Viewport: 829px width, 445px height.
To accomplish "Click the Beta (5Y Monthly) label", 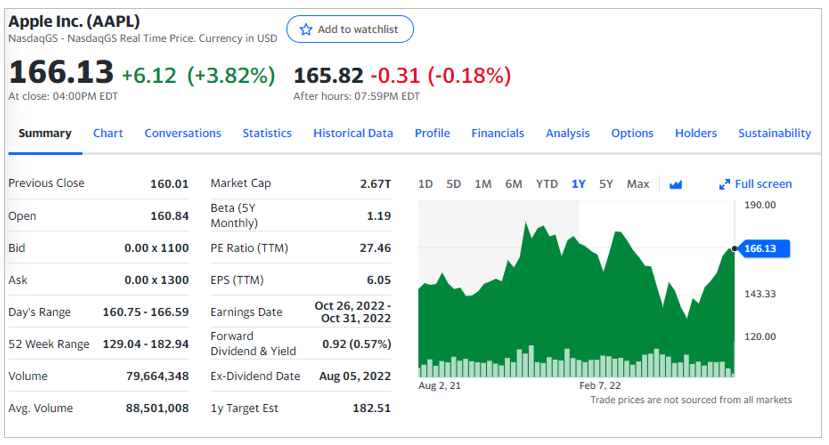I will click(x=234, y=216).
